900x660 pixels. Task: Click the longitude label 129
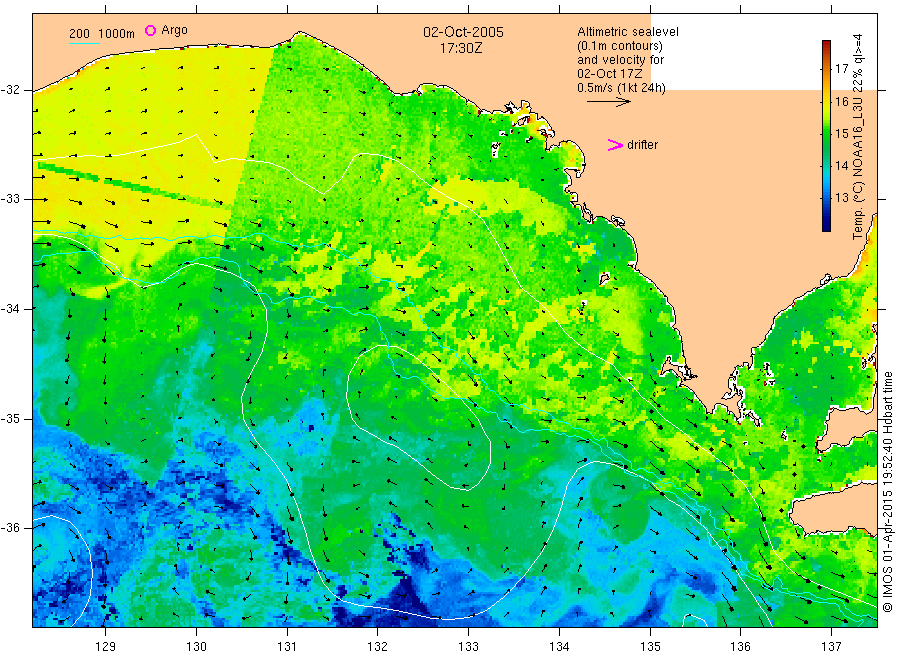click(106, 647)
